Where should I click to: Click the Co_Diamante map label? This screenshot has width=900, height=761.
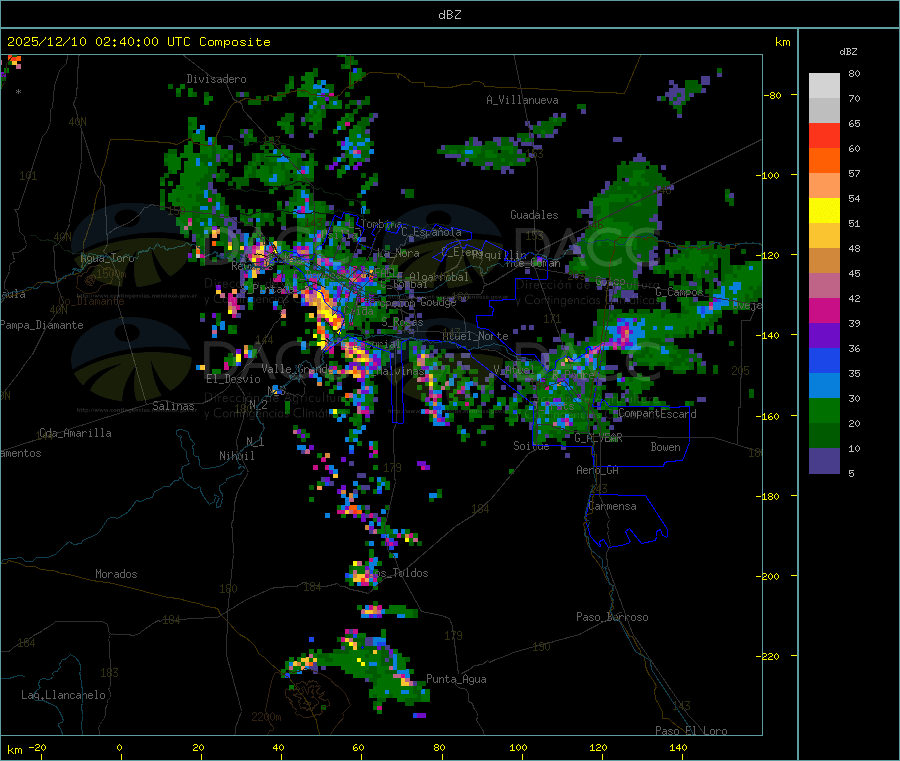[x=91, y=301]
